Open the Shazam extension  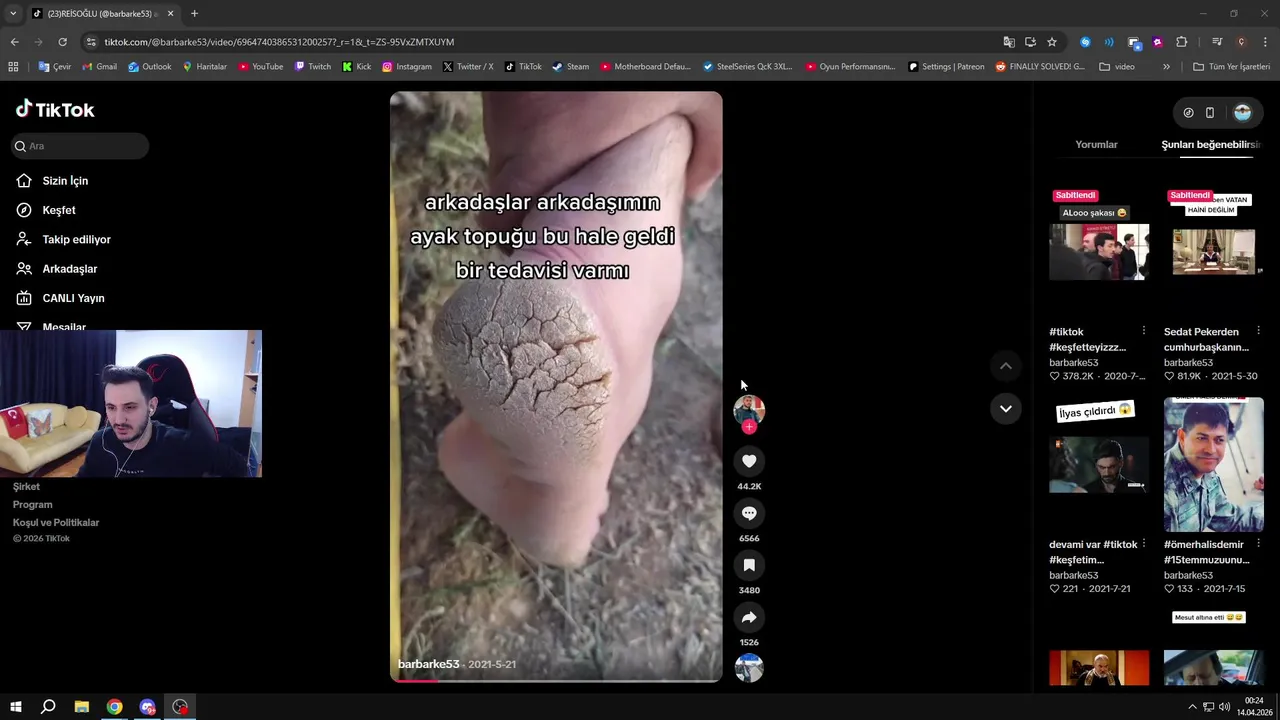pos(1085,42)
